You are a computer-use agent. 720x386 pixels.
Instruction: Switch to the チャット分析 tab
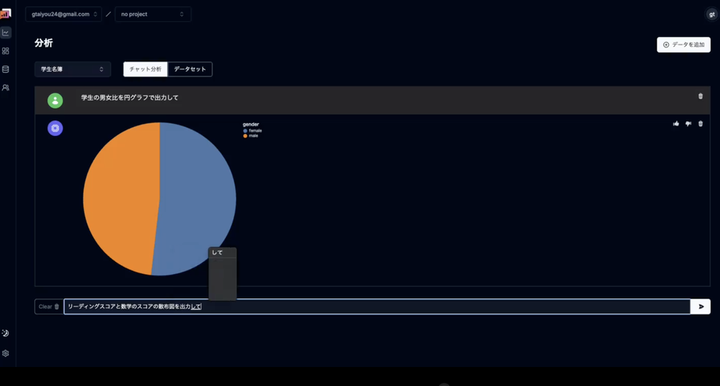[145, 69]
